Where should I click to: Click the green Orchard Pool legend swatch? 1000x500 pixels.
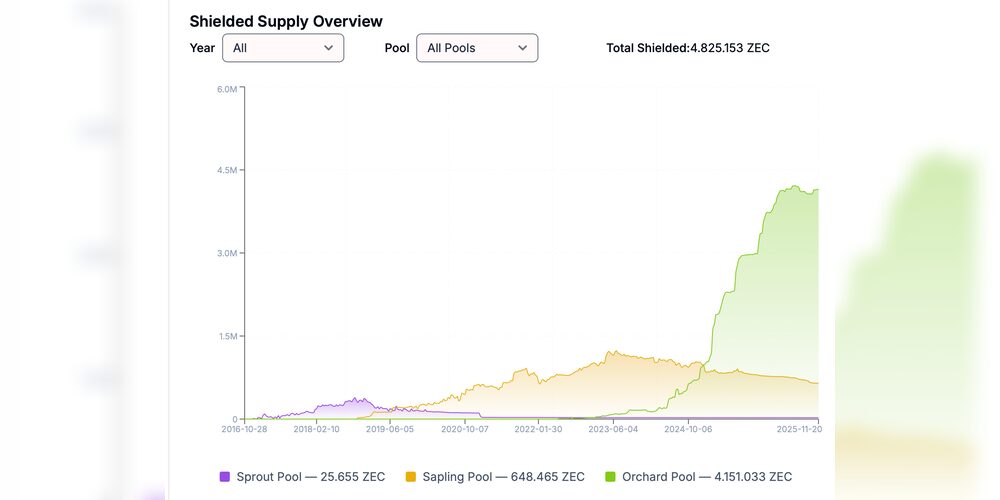pos(610,477)
